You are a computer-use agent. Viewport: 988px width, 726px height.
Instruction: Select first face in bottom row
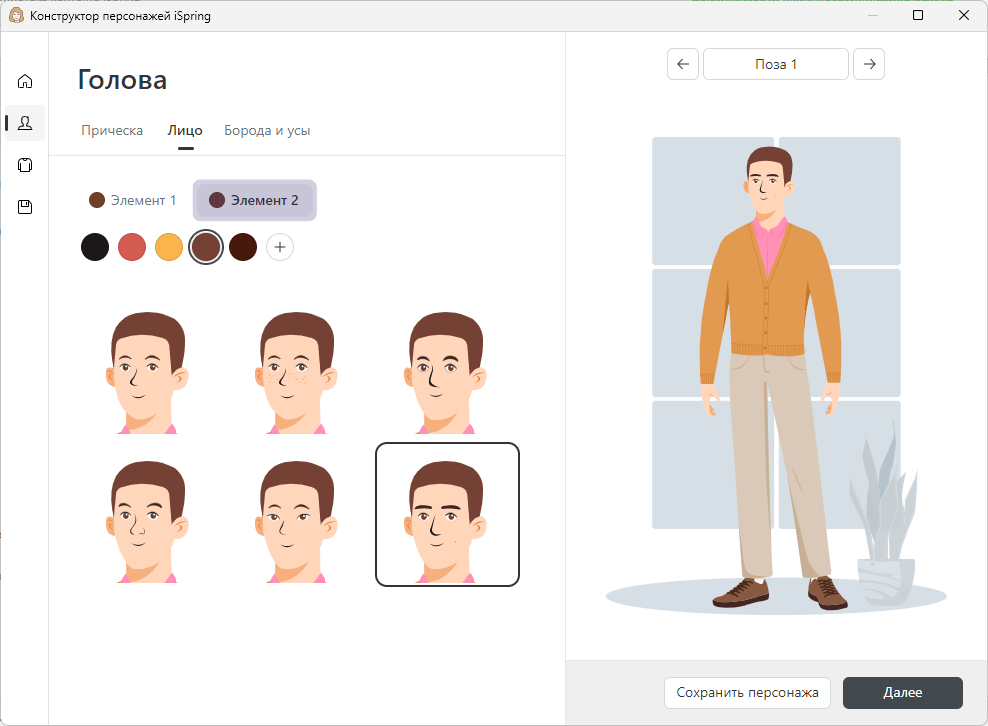[147, 521]
